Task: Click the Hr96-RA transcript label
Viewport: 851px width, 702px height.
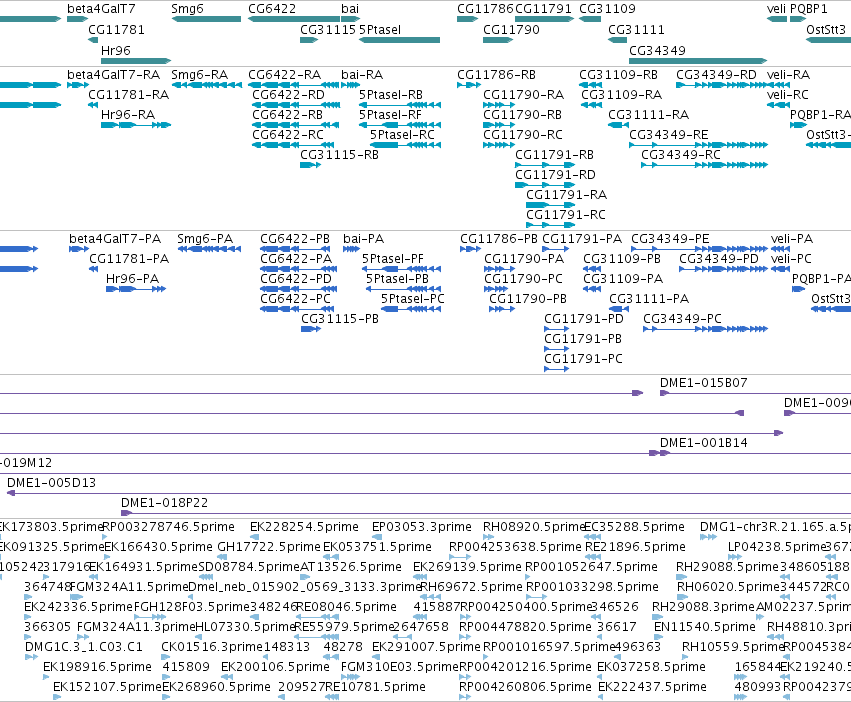Action: tap(128, 115)
